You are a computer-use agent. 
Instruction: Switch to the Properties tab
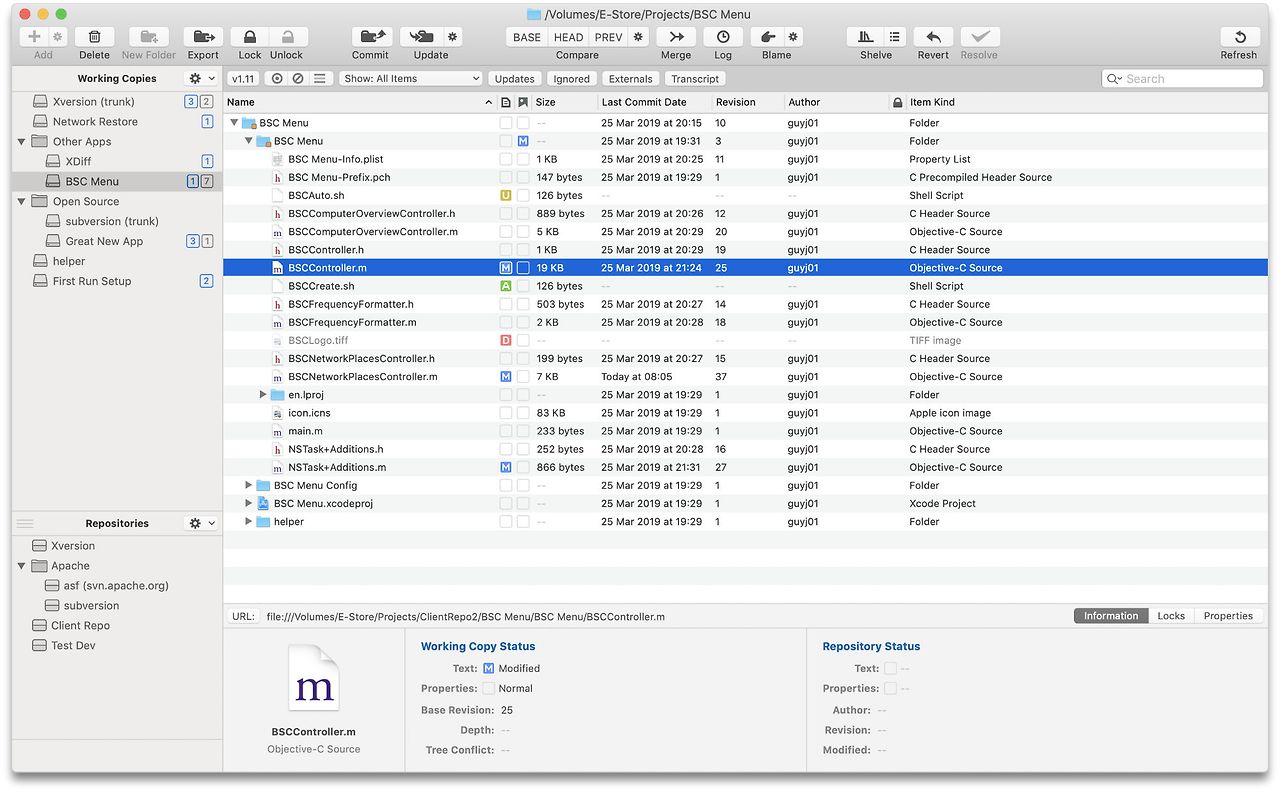pyautogui.click(x=1228, y=616)
